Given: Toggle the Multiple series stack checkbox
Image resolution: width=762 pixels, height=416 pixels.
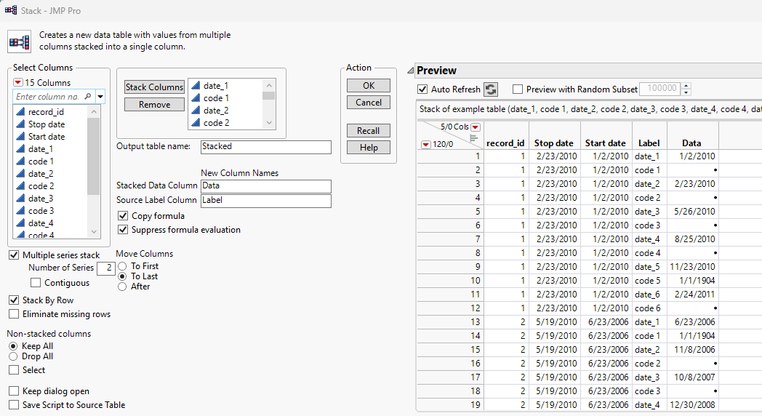Looking at the screenshot, I should (14, 255).
